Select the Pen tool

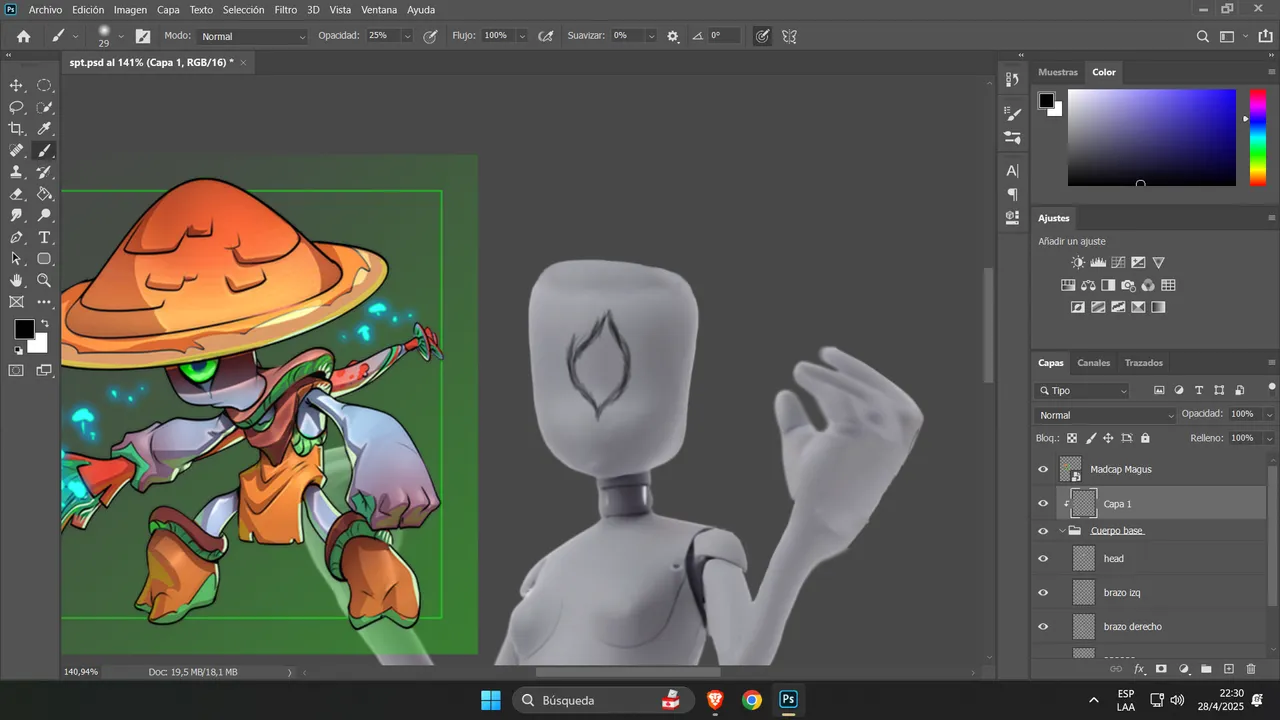pos(17,237)
